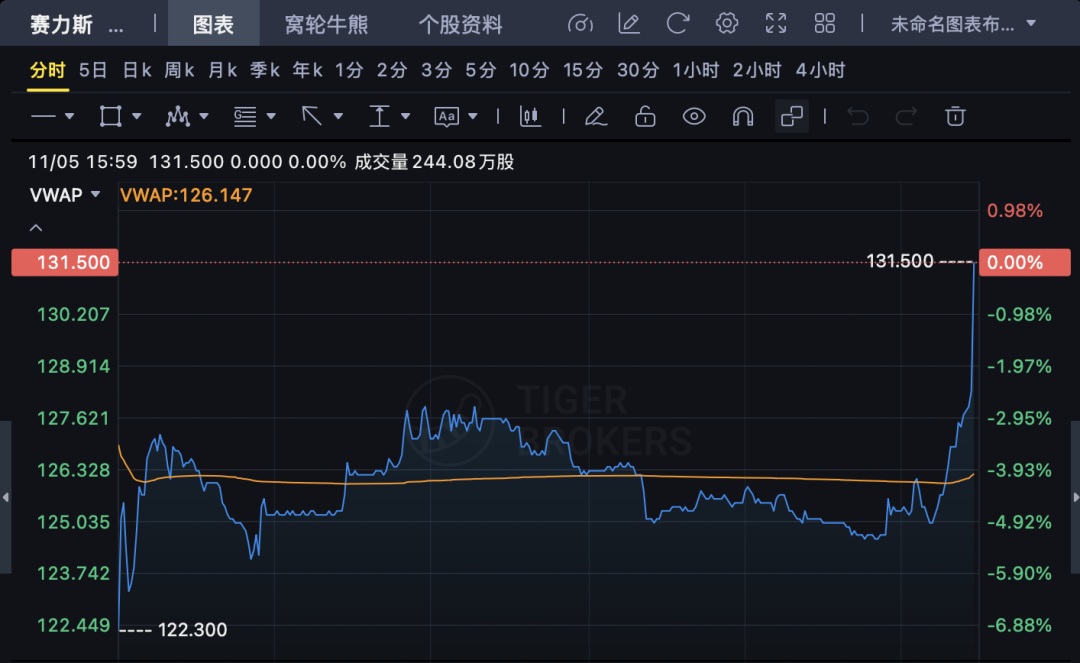
Task: Toggle drawing visibility with the eye icon
Action: pyautogui.click(x=694, y=117)
